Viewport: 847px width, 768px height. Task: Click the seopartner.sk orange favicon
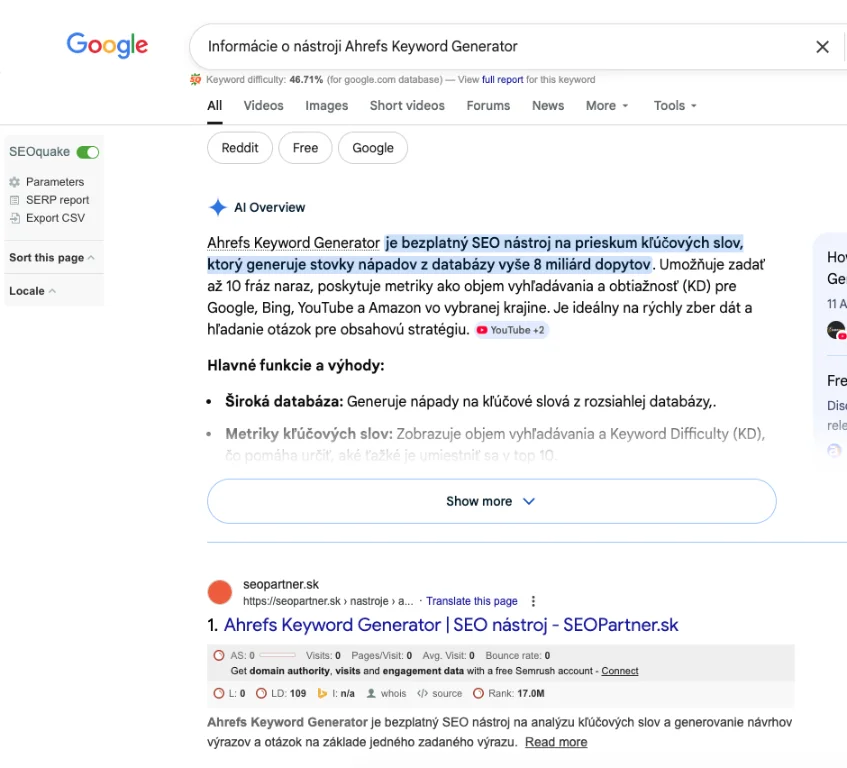220,592
